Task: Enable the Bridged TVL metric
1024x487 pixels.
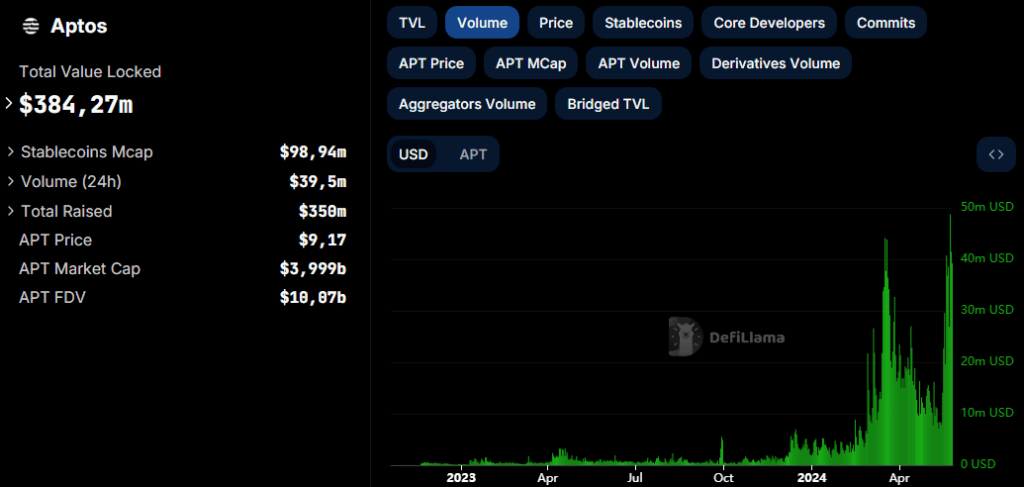Action: click(608, 104)
